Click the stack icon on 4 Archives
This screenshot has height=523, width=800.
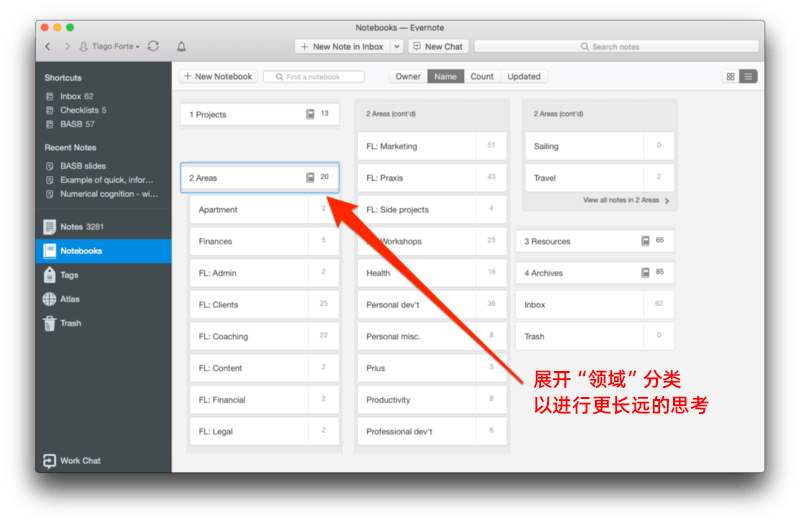pos(645,272)
